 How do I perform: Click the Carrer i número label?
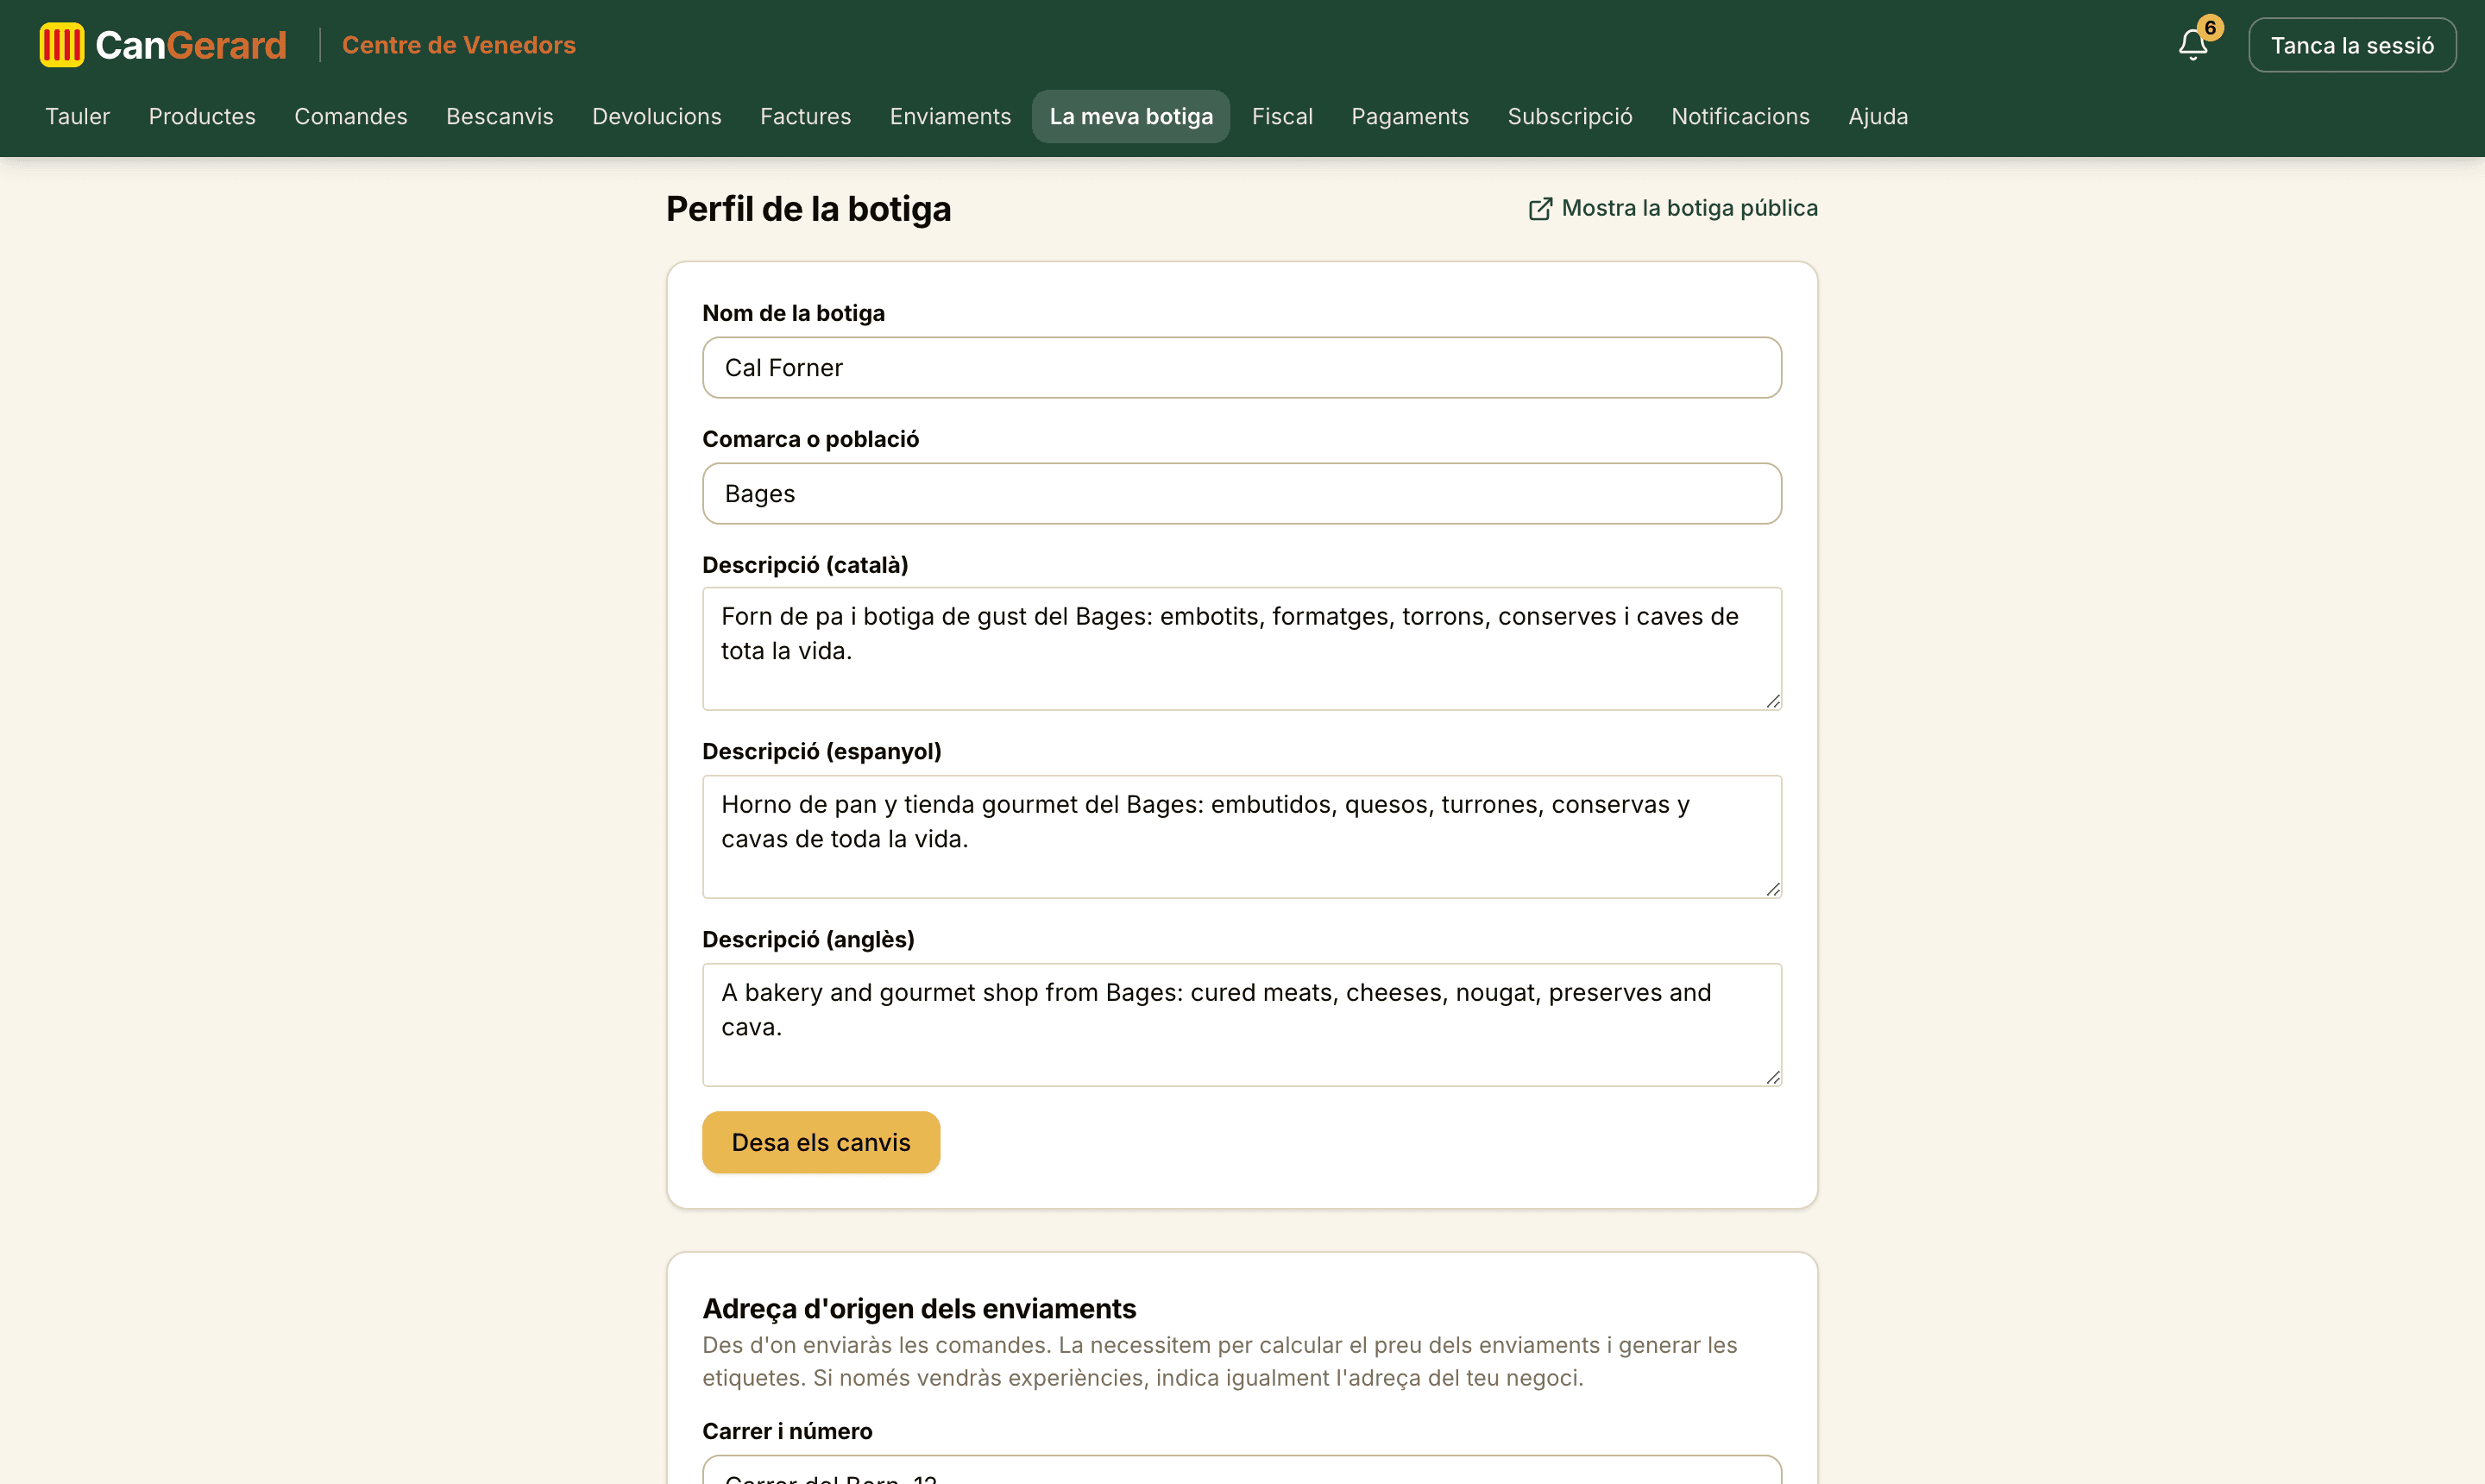[787, 1431]
